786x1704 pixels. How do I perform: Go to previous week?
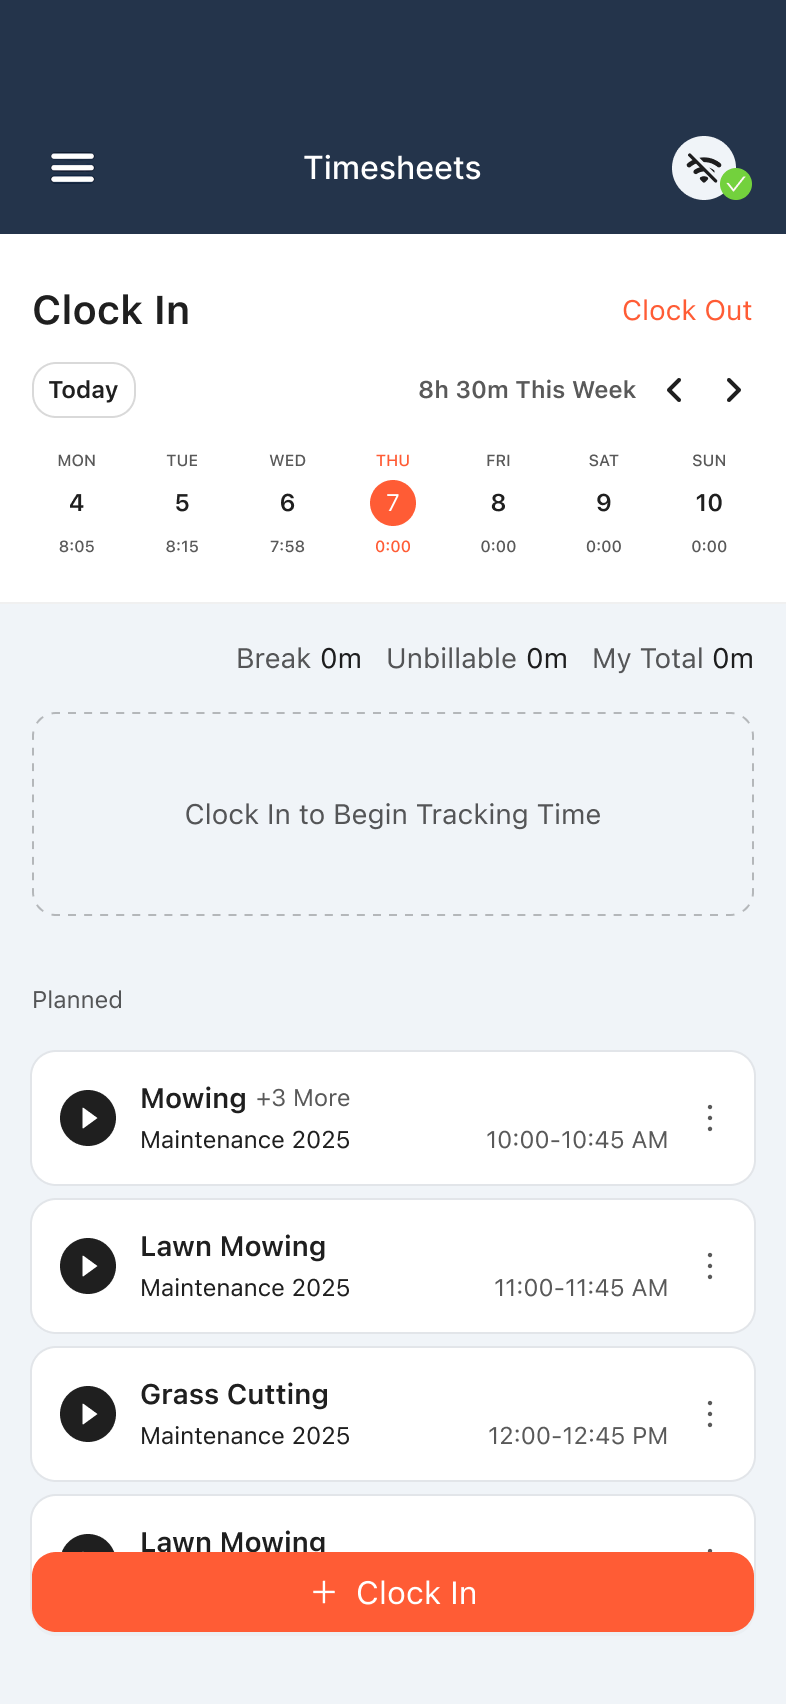[x=675, y=390]
